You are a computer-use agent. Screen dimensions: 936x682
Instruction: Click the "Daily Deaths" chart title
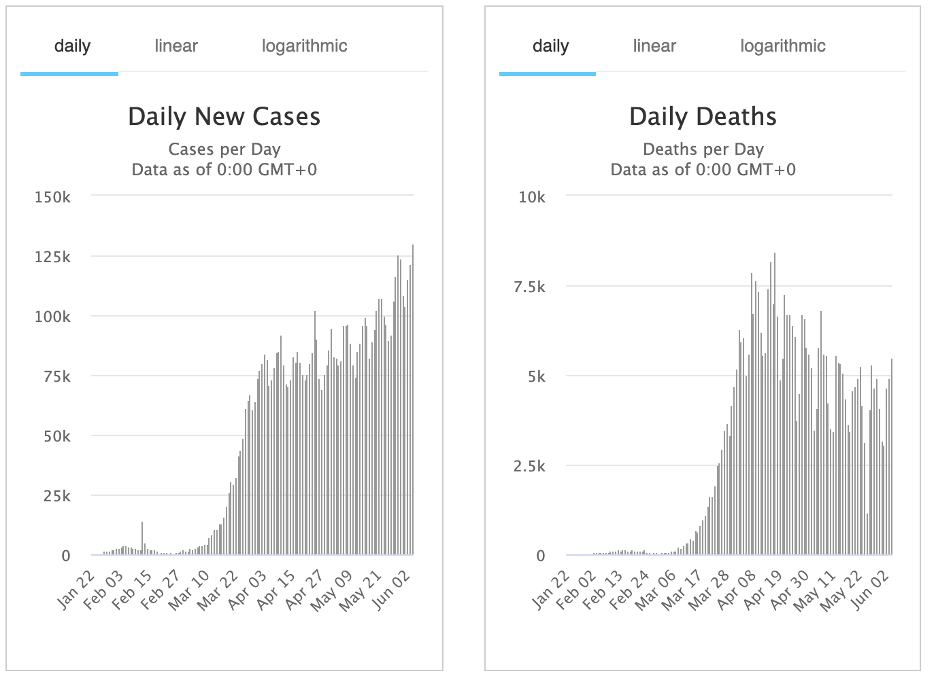(702, 117)
